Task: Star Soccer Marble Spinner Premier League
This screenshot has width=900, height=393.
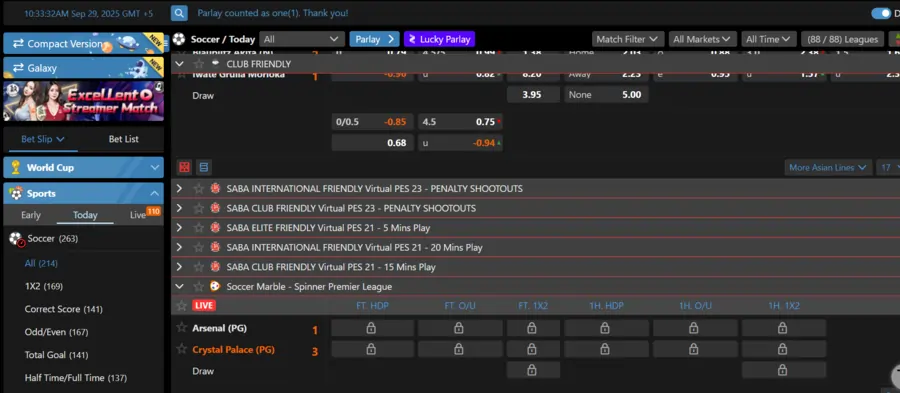Action: pyautogui.click(x=199, y=286)
